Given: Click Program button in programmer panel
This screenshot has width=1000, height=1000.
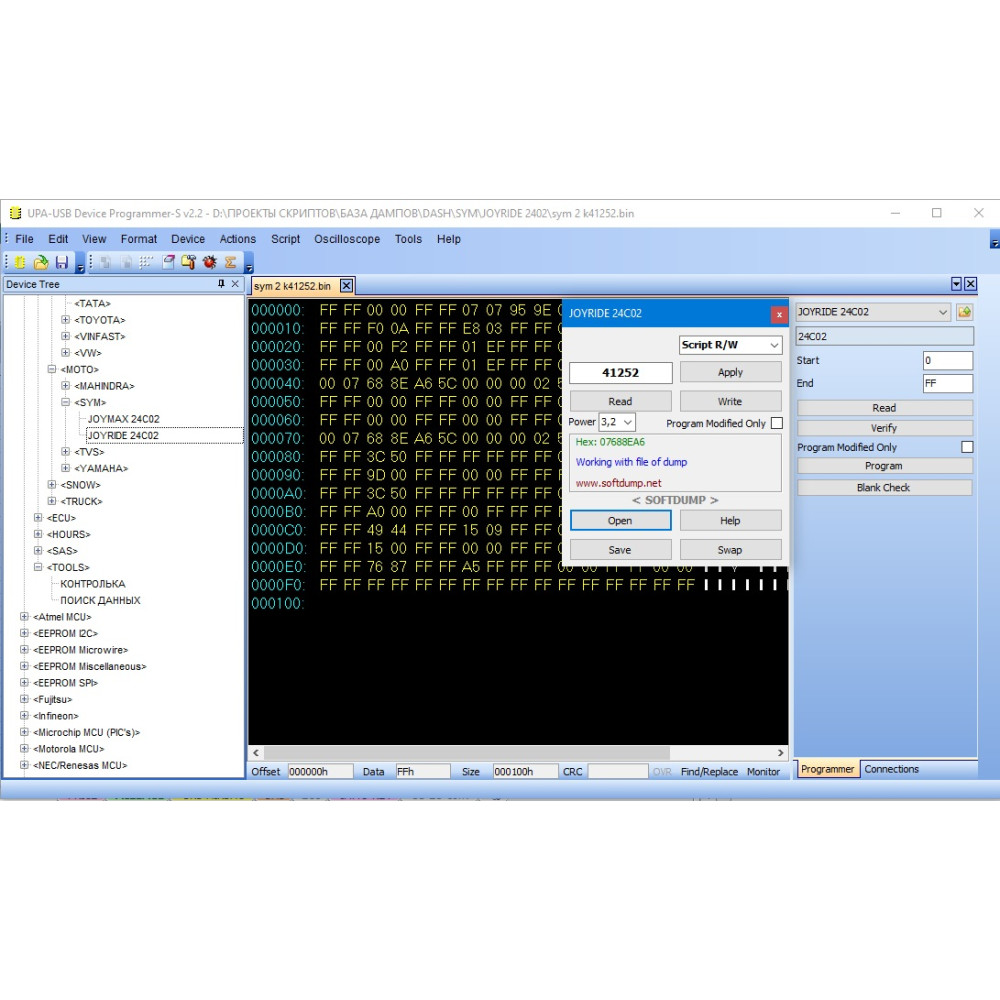Looking at the screenshot, I should tap(884, 466).
